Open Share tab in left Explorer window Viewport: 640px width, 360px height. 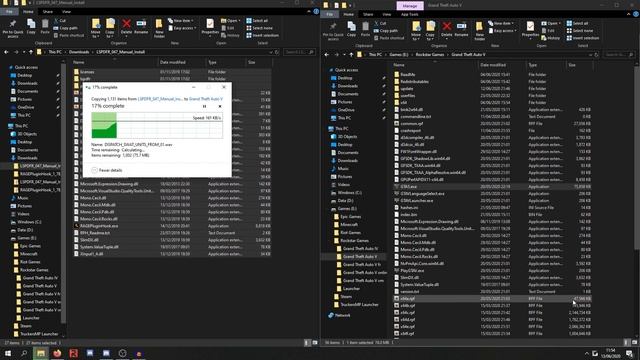click(48, 12)
